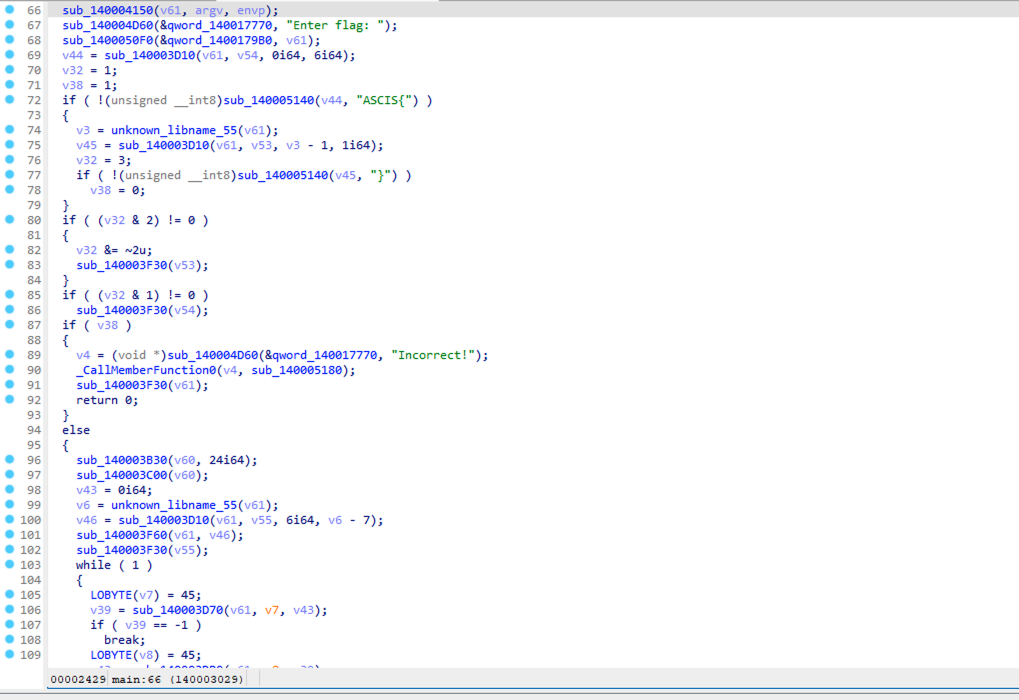Jump to sub_140005180 argument reference
1019x700 pixels.
click(x=300, y=370)
